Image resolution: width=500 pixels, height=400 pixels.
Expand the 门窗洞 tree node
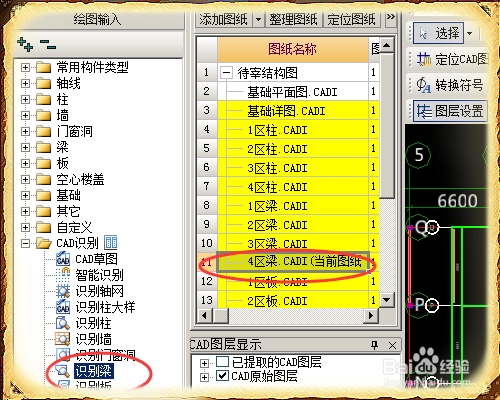[25, 131]
